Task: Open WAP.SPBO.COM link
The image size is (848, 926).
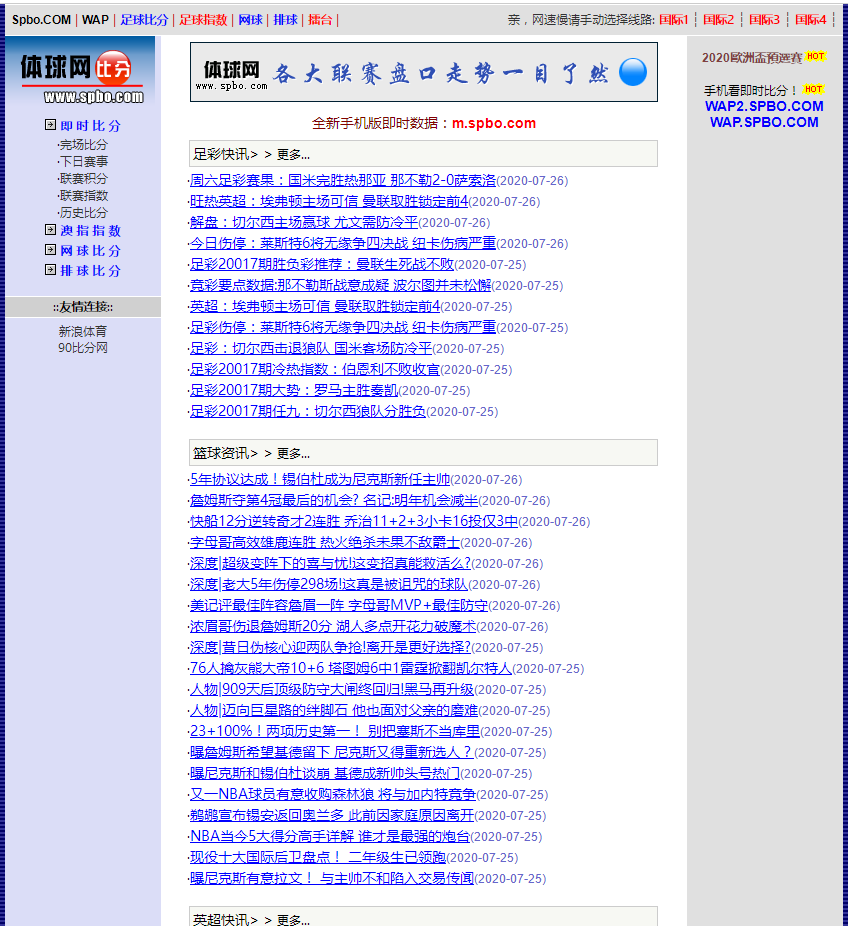Action: (764, 122)
